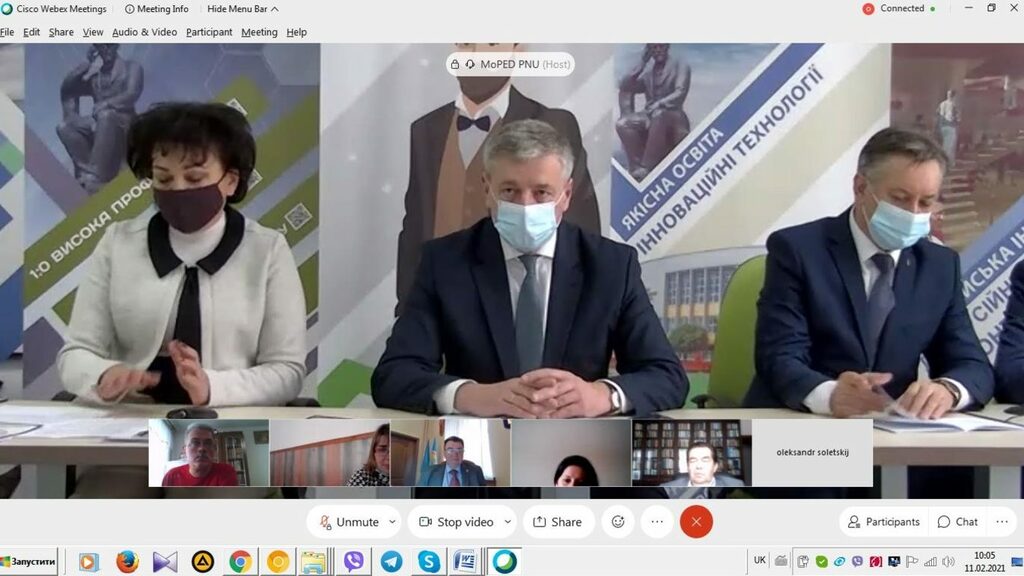This screenshot has width=1024, height=576.
Task: Open Viber from the taskbar
Action: (353, 562)
